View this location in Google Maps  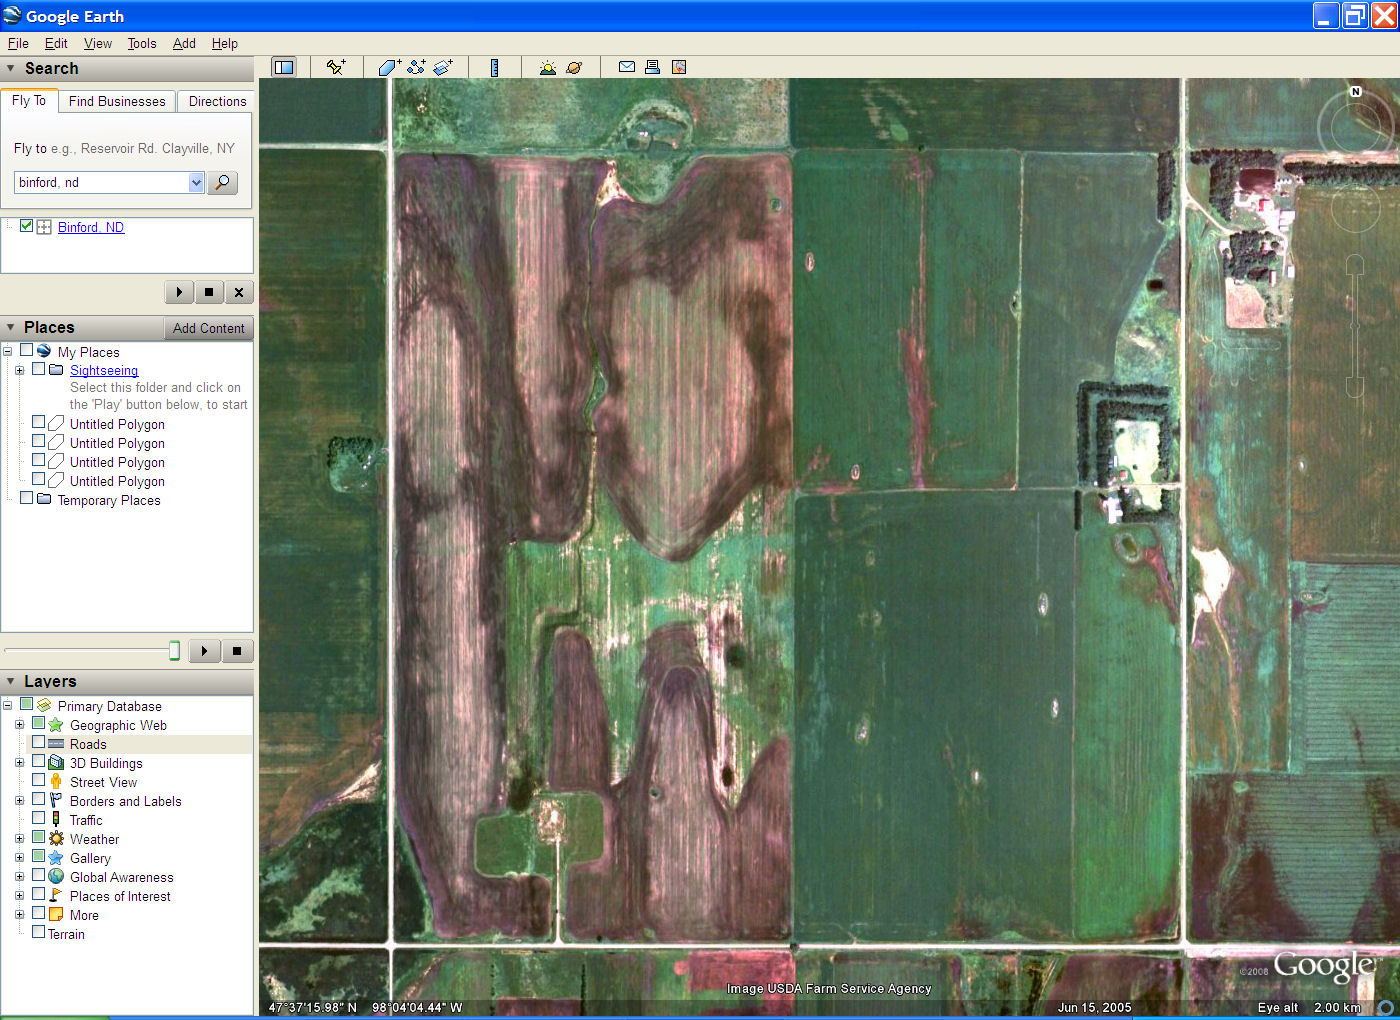coord(679,67)
